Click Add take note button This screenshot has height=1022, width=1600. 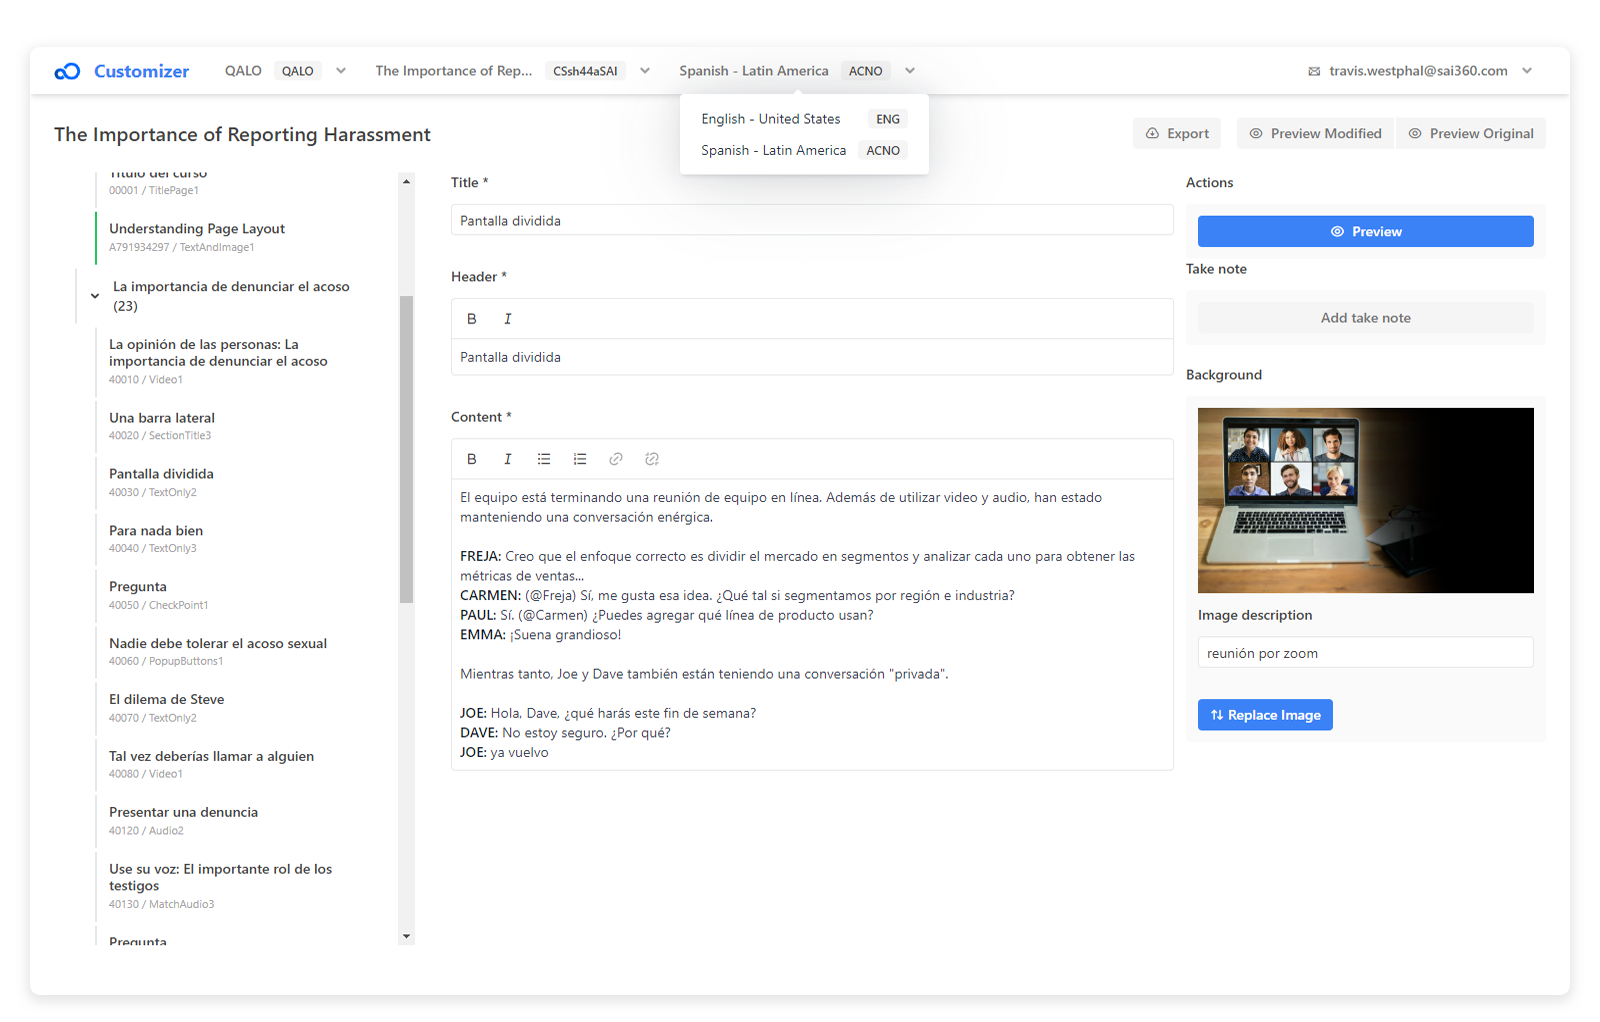1366,318
